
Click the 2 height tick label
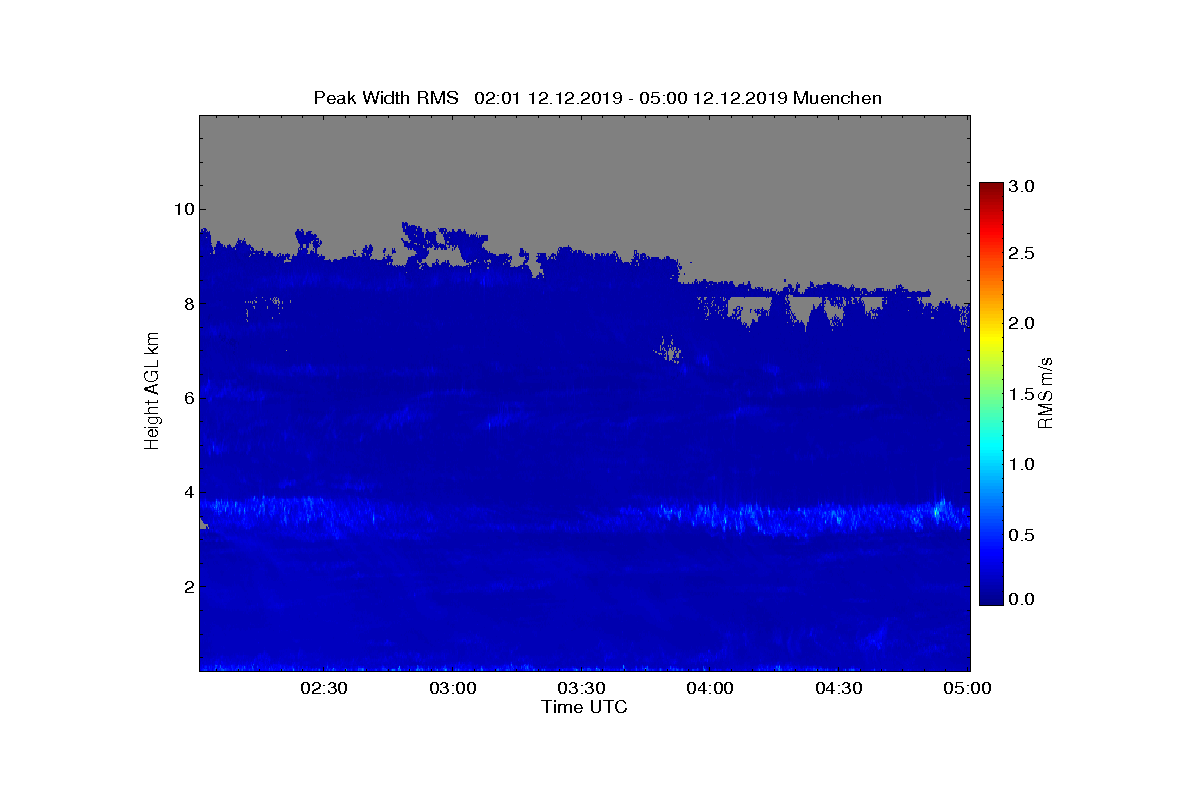pyautogui.click(x=187, y=587)
